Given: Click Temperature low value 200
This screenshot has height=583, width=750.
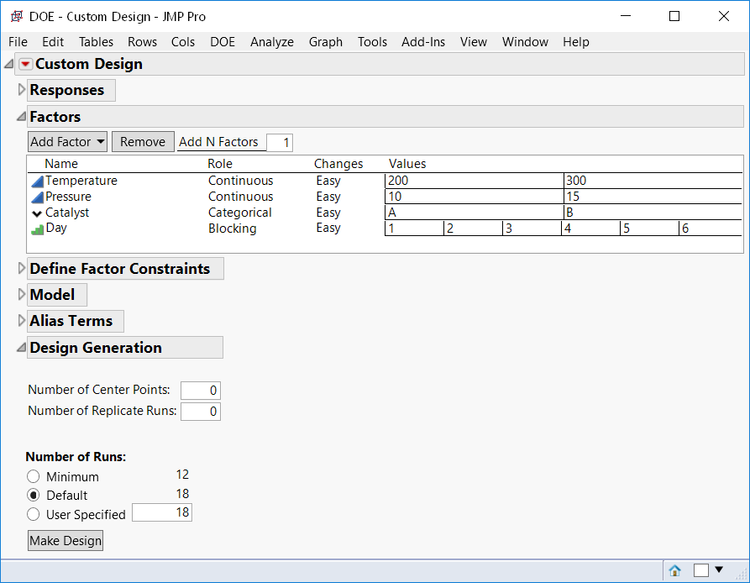Looking at the screenshot, I should [474, 181].
